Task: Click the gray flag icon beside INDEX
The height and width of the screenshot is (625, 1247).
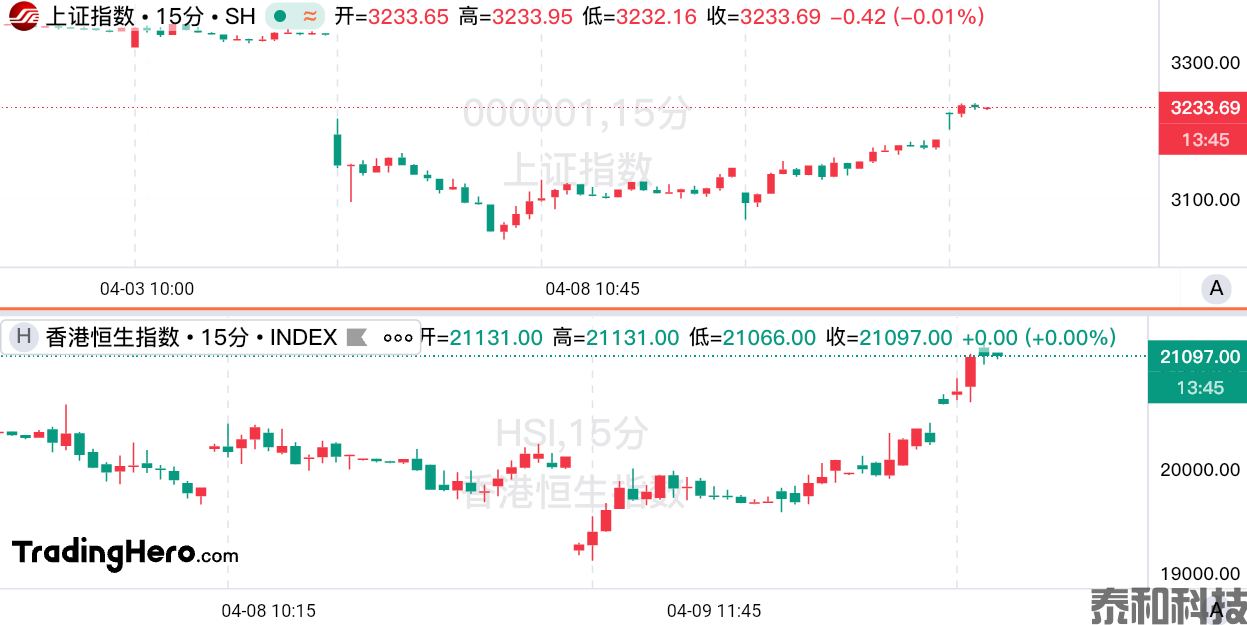Action: pos(357,338)
